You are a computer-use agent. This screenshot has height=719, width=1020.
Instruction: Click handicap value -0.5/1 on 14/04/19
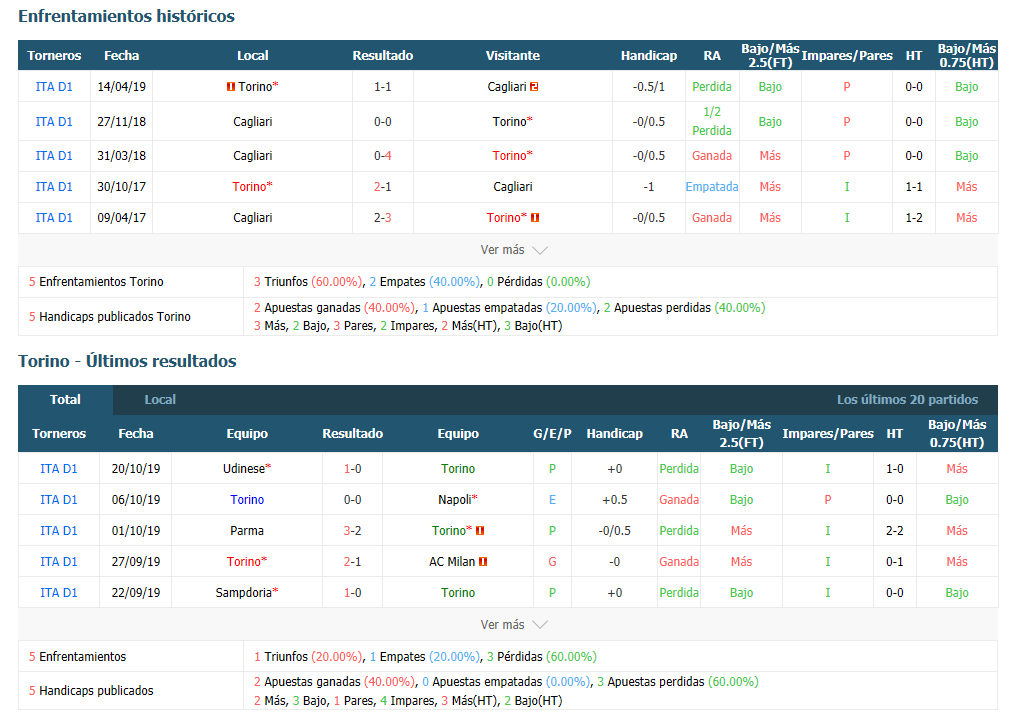click(x=649, y=87)
